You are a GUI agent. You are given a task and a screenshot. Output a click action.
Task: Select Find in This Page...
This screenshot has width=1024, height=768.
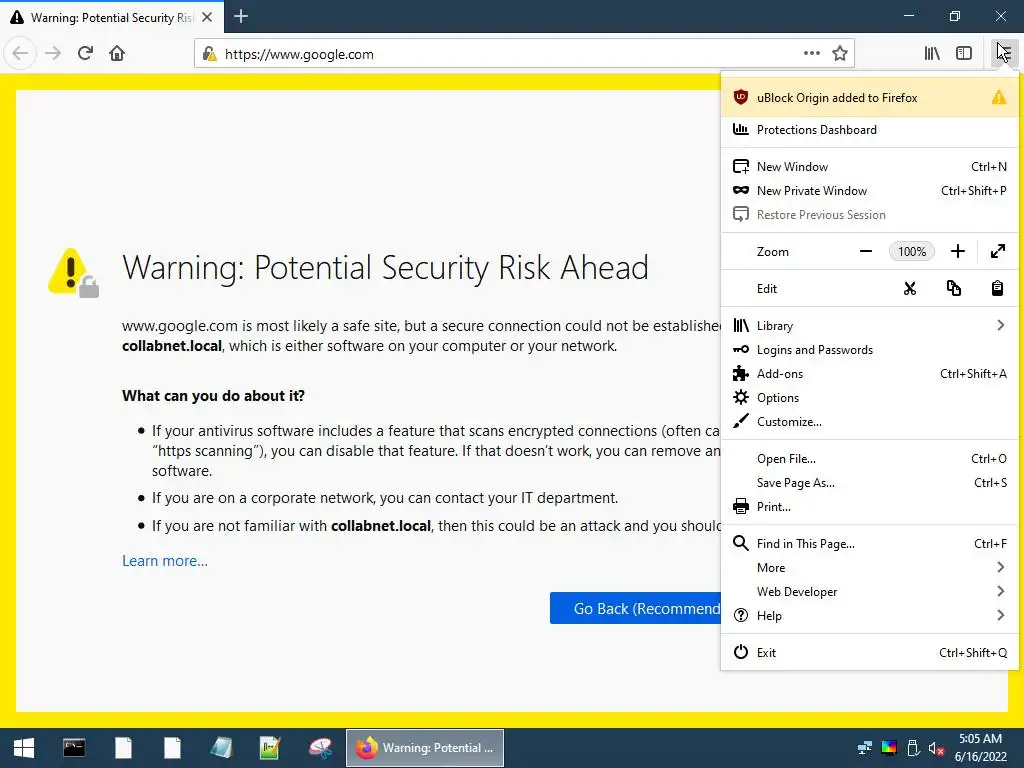[869, 543]
